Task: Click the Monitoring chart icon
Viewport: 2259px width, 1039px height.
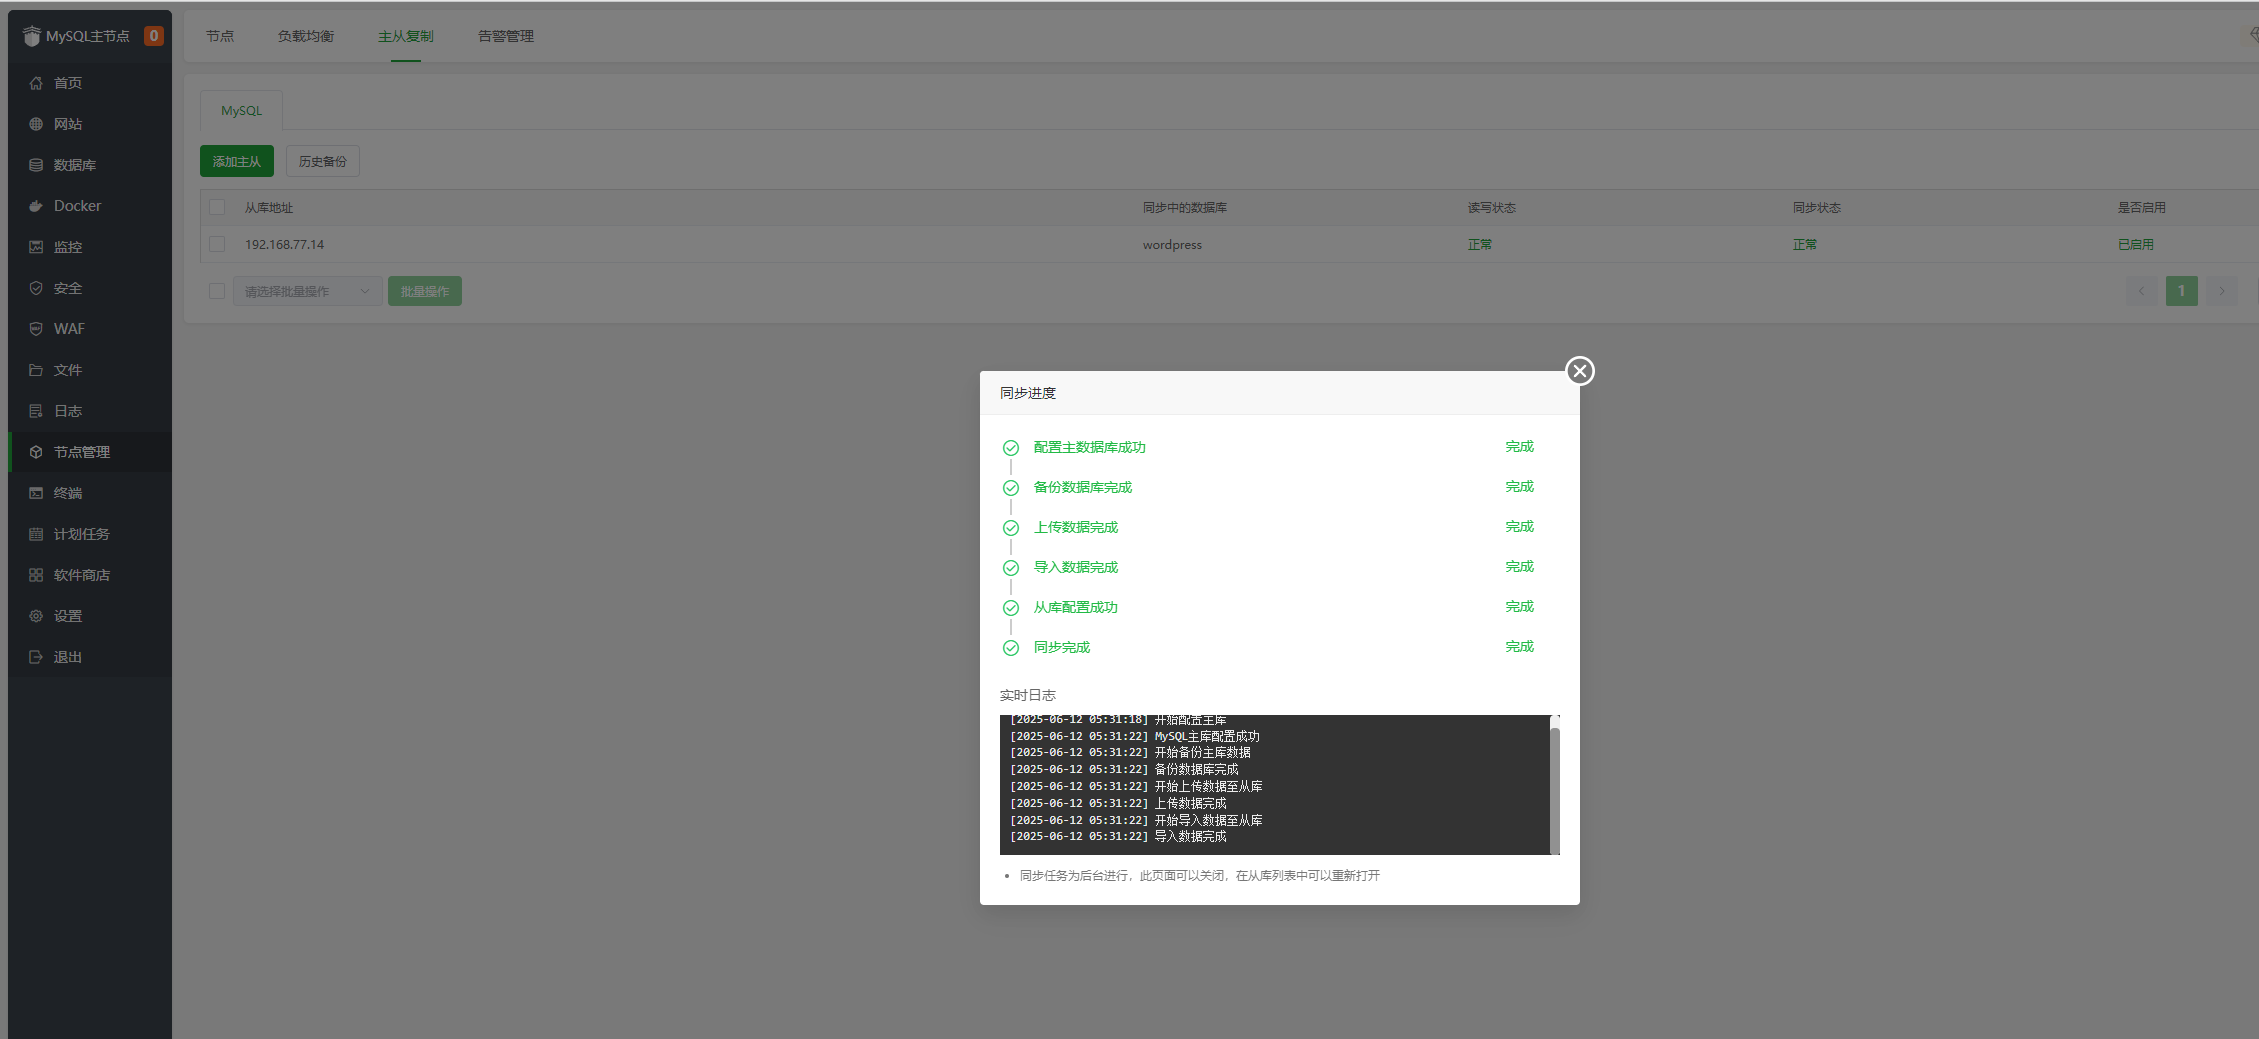Action: (x=36, y=247)
